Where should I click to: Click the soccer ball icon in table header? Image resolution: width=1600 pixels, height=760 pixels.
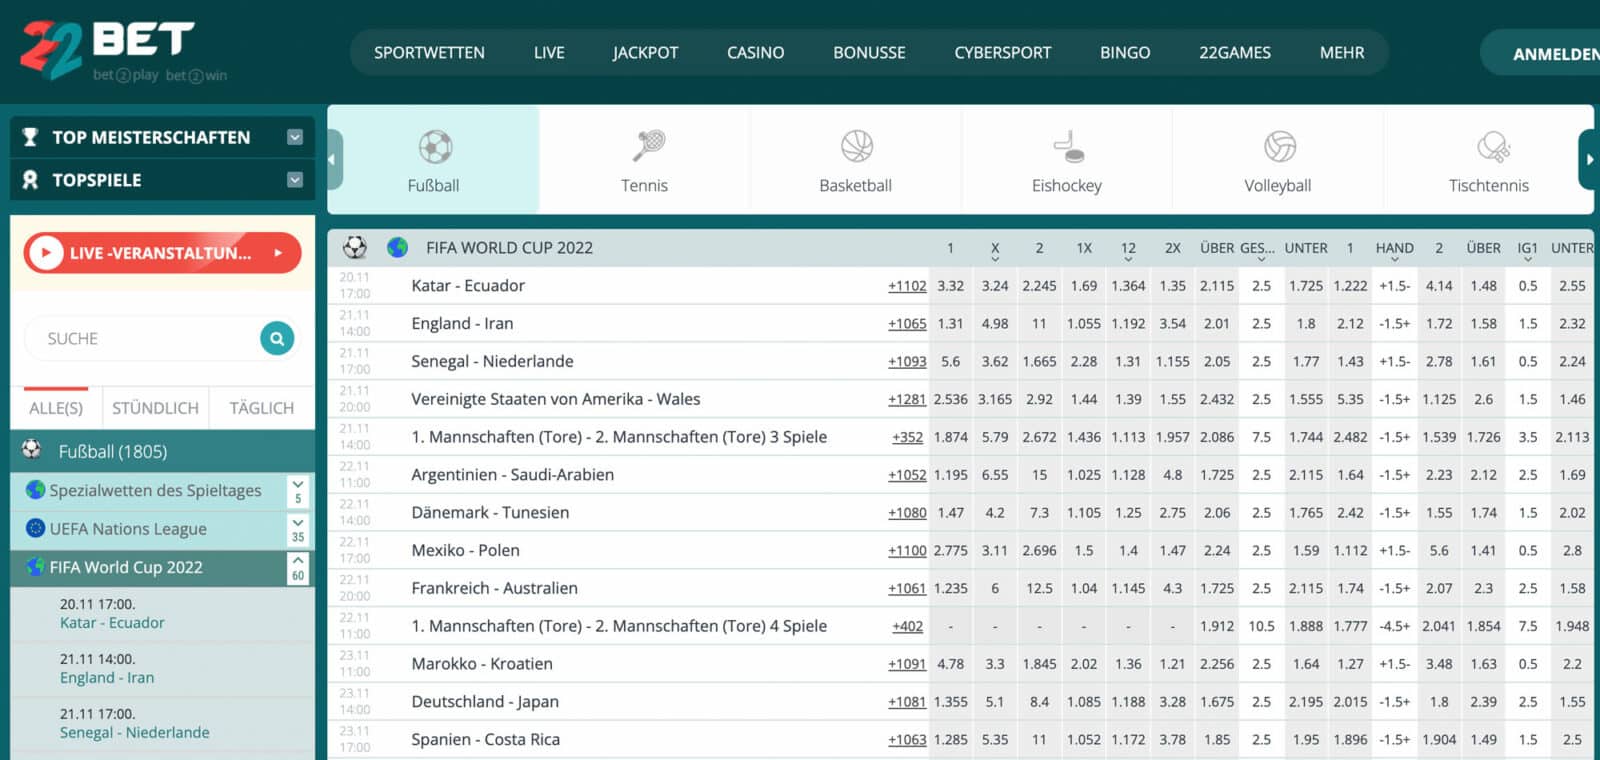[354, 247]
